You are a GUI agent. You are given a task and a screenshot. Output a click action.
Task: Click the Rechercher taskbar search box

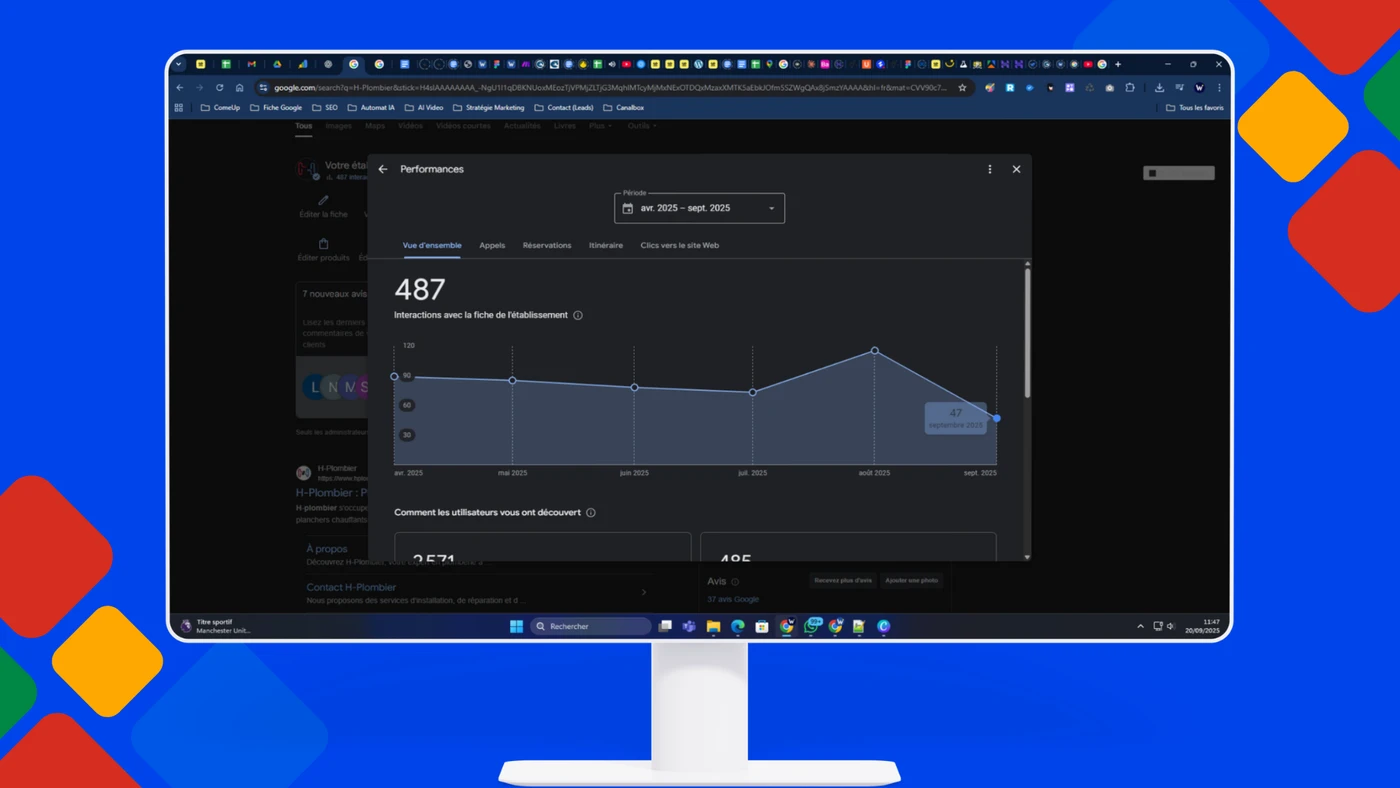[591, 626]
